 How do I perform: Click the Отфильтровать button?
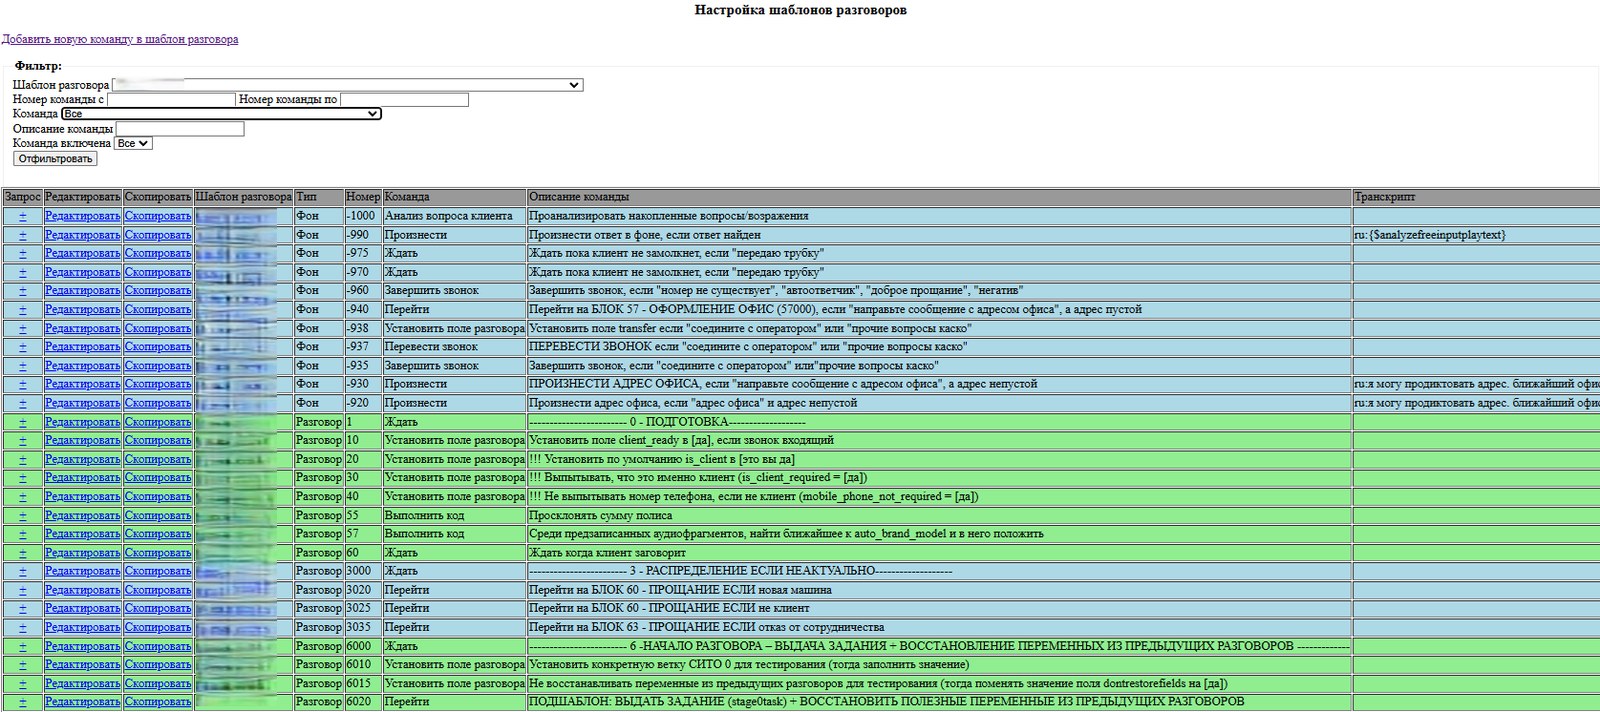point(55,159)
